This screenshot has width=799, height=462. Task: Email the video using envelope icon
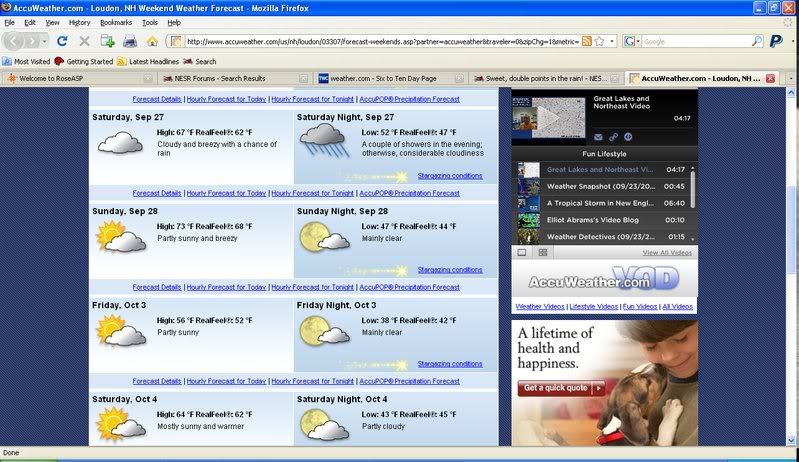click(x=598, y=137)
